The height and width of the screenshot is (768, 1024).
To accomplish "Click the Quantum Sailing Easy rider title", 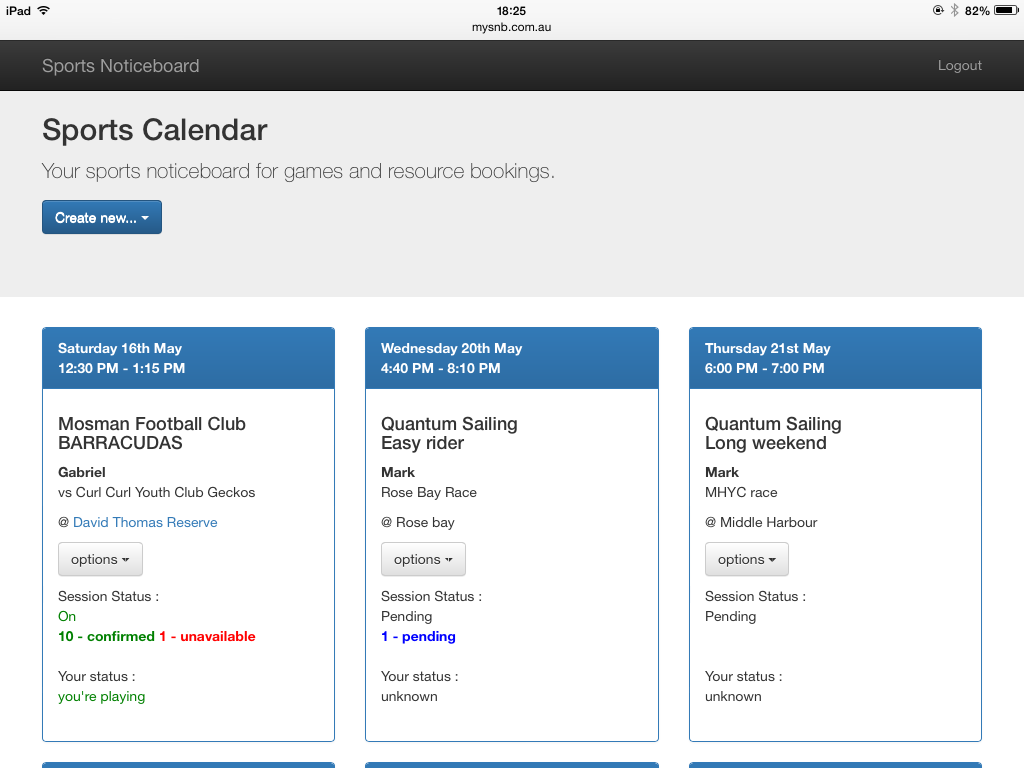I will [x=449, y=434].
